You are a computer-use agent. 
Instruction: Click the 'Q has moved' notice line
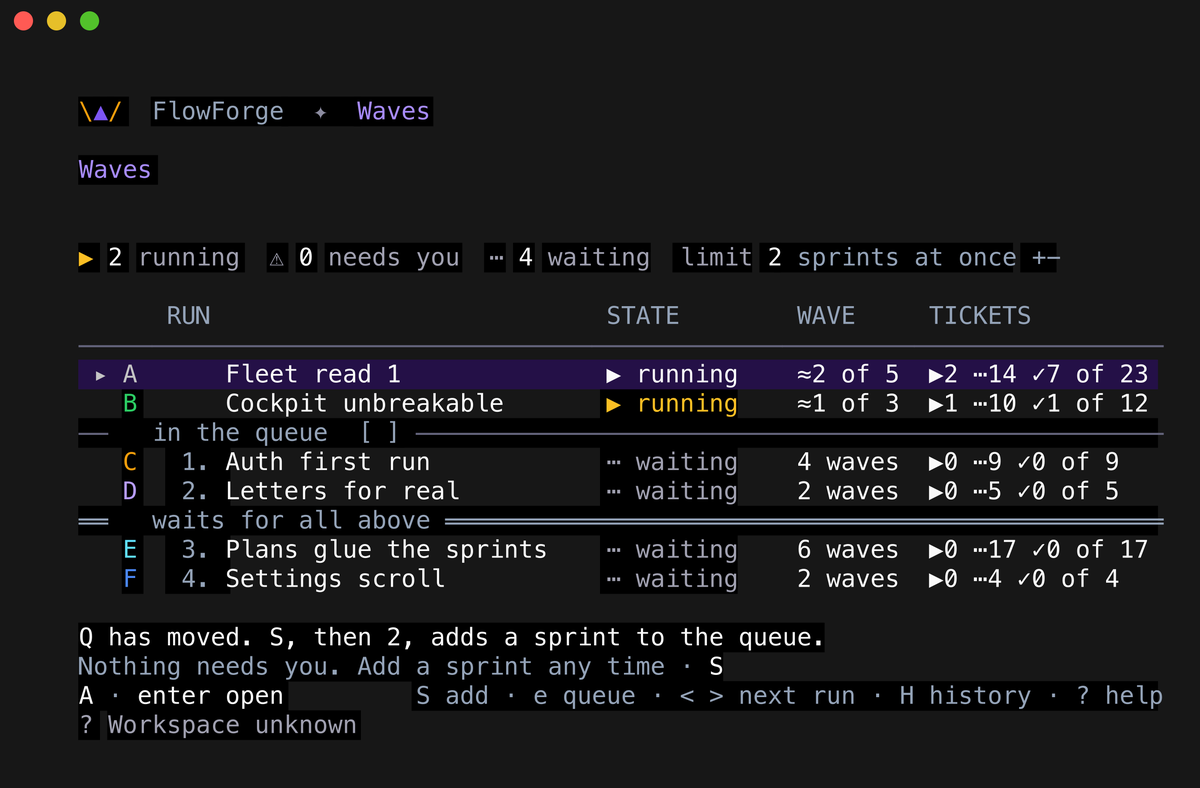[x=452, y=637]
